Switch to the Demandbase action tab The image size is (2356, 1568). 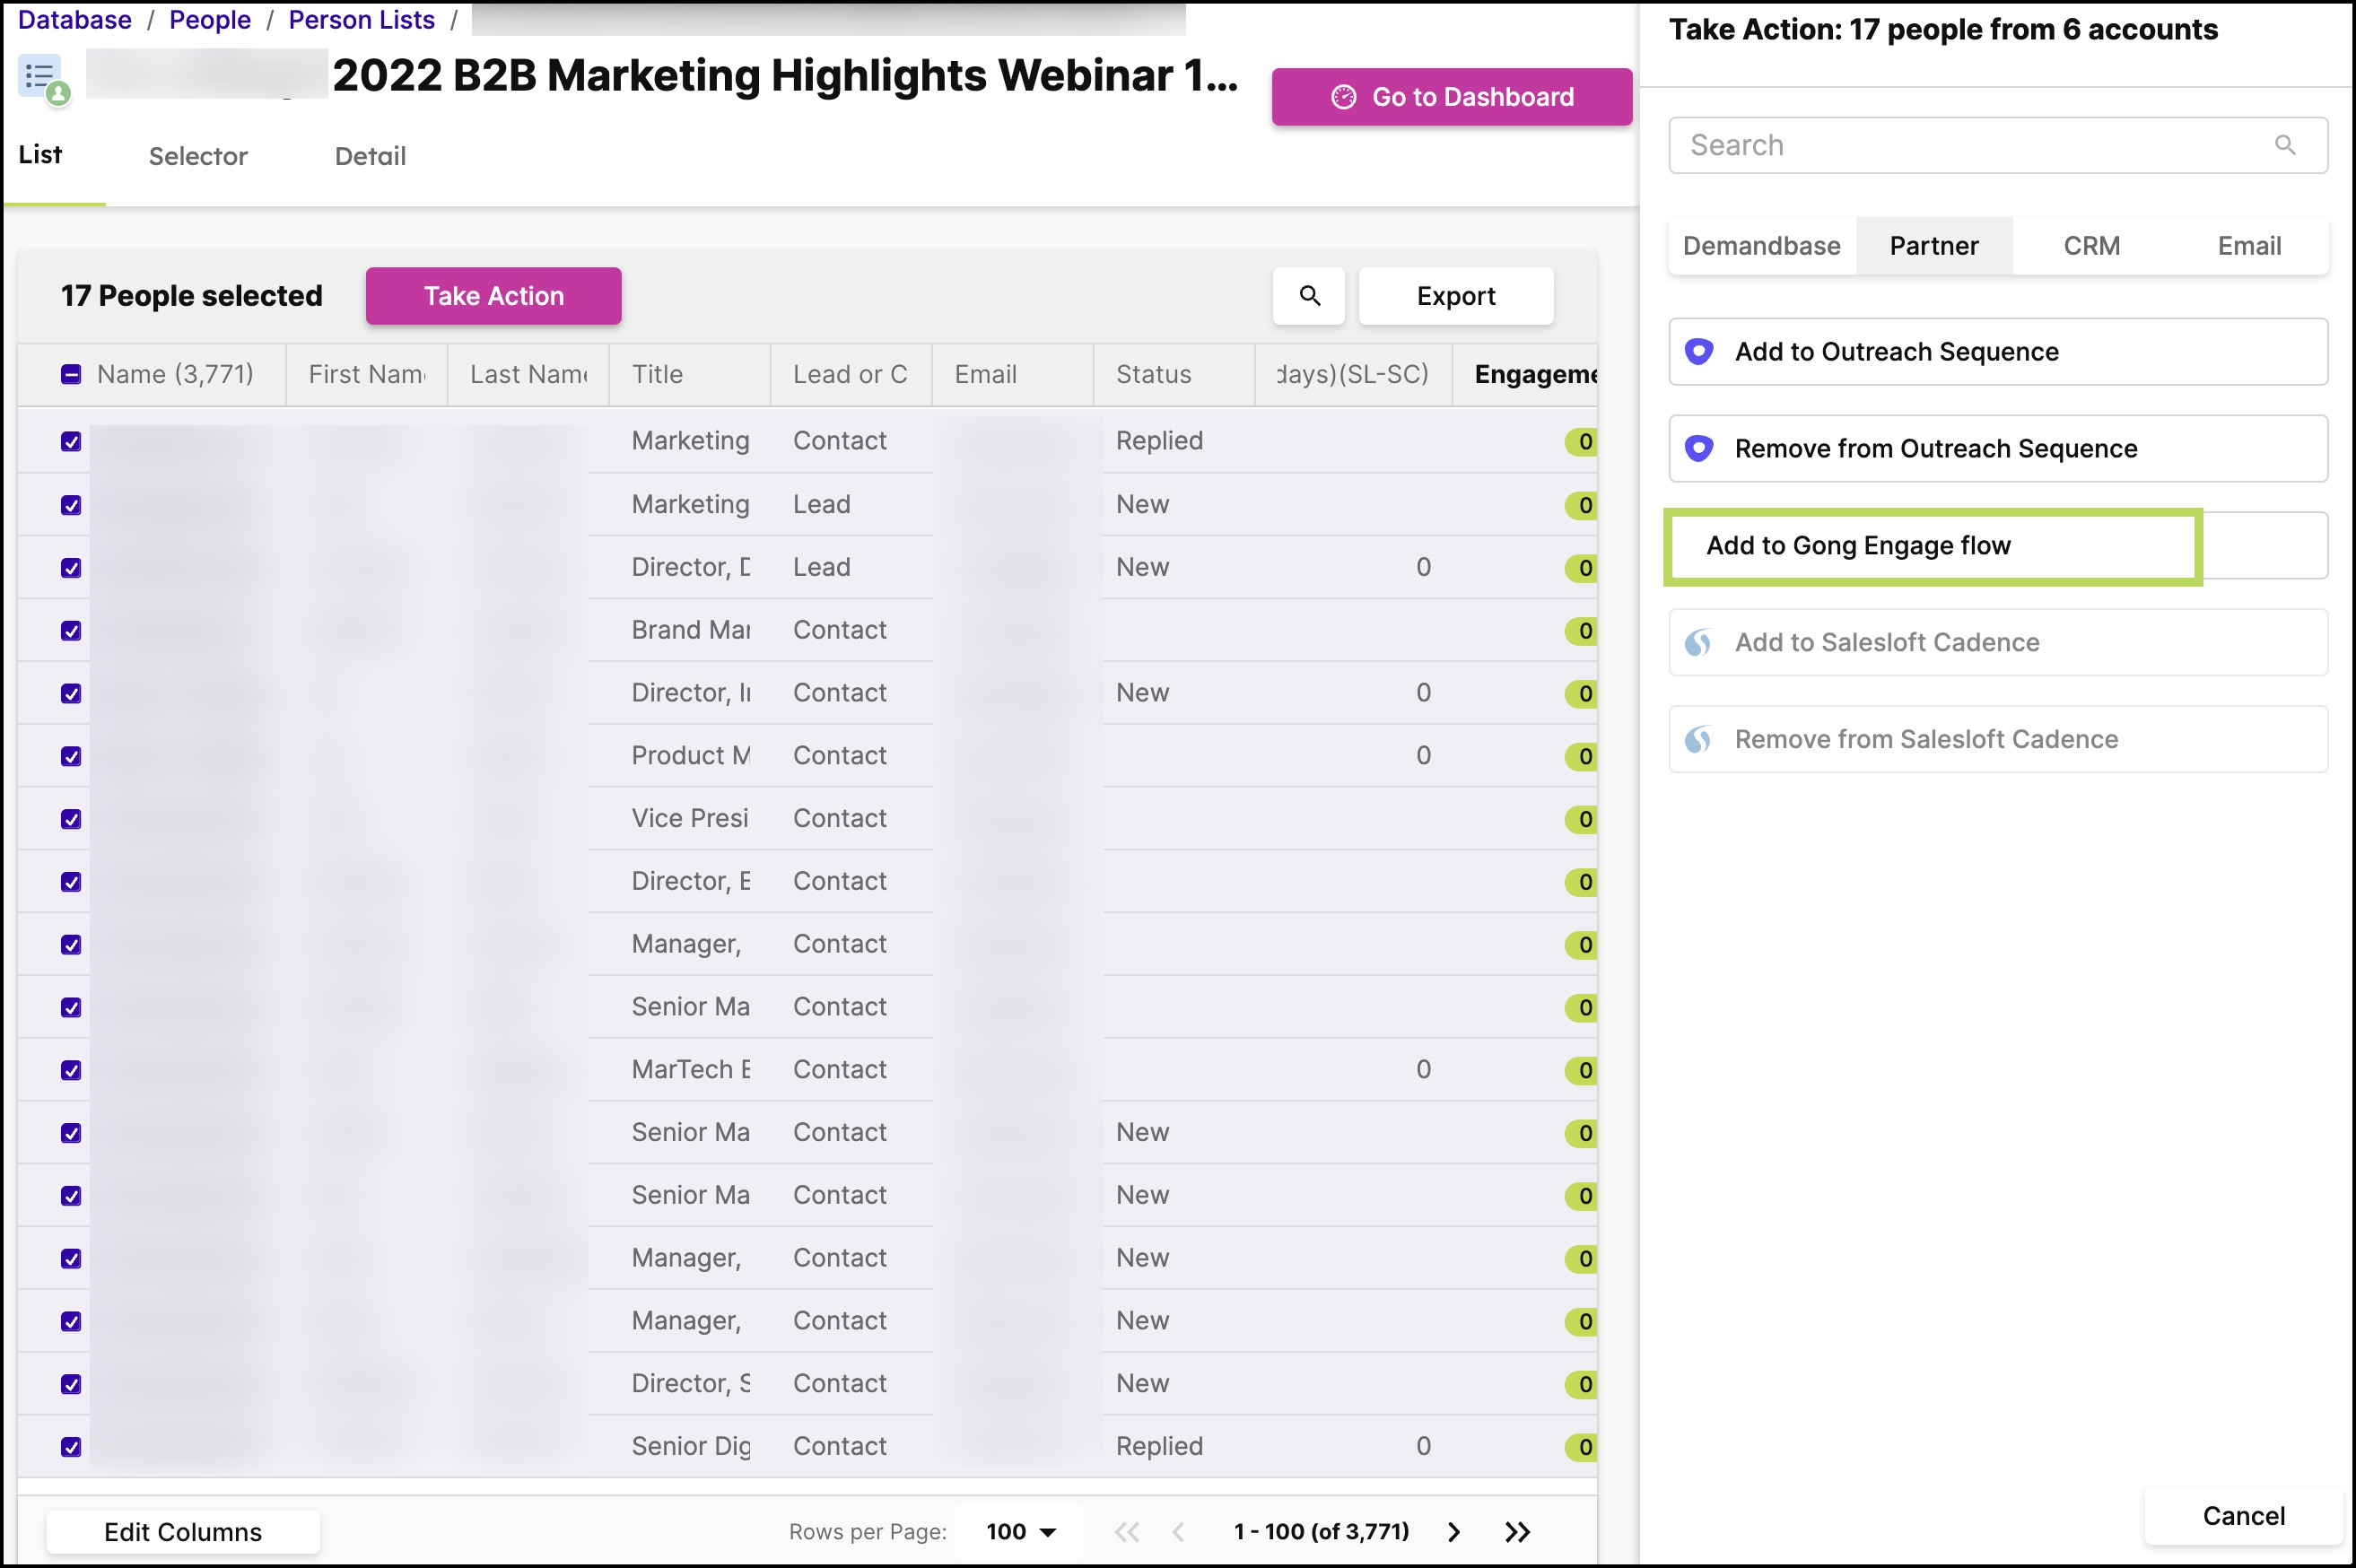[1760, 246]
